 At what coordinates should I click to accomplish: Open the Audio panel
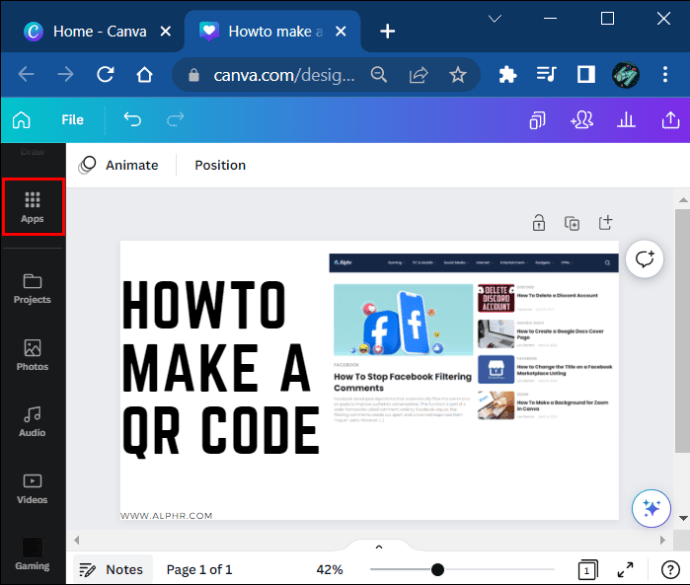coord(32,421)
